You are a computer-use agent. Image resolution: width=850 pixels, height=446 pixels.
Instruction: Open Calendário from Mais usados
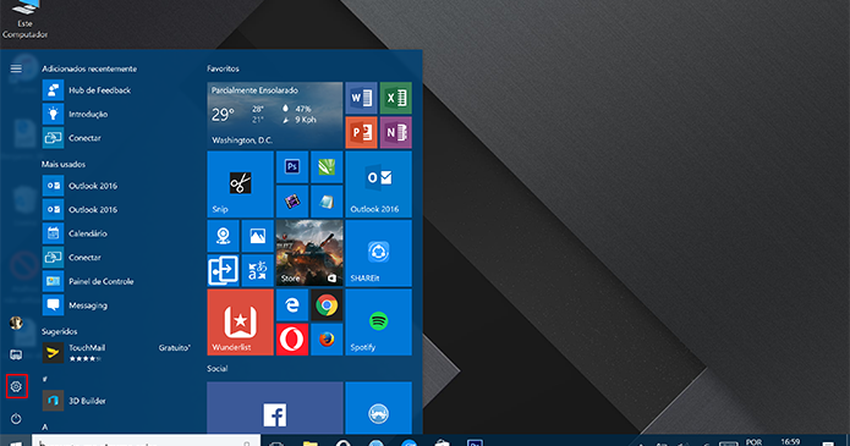point(117,234)
